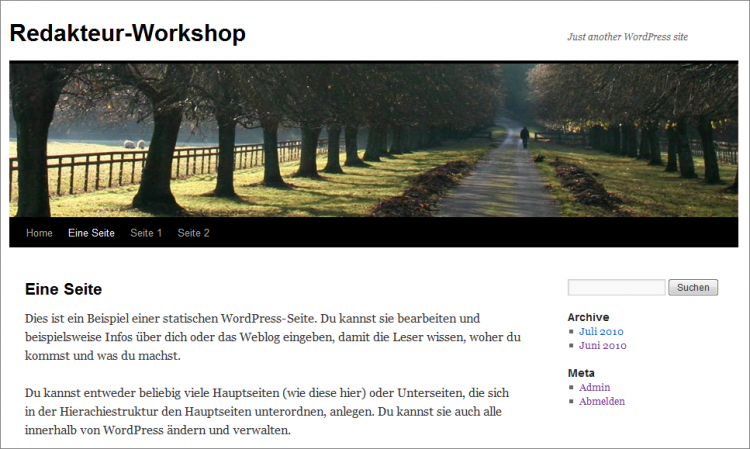Click the paragraph starting with Dies ist
The height and width of the screenshot is (449, 750).
pyautogui.click(x=272, y=338)
